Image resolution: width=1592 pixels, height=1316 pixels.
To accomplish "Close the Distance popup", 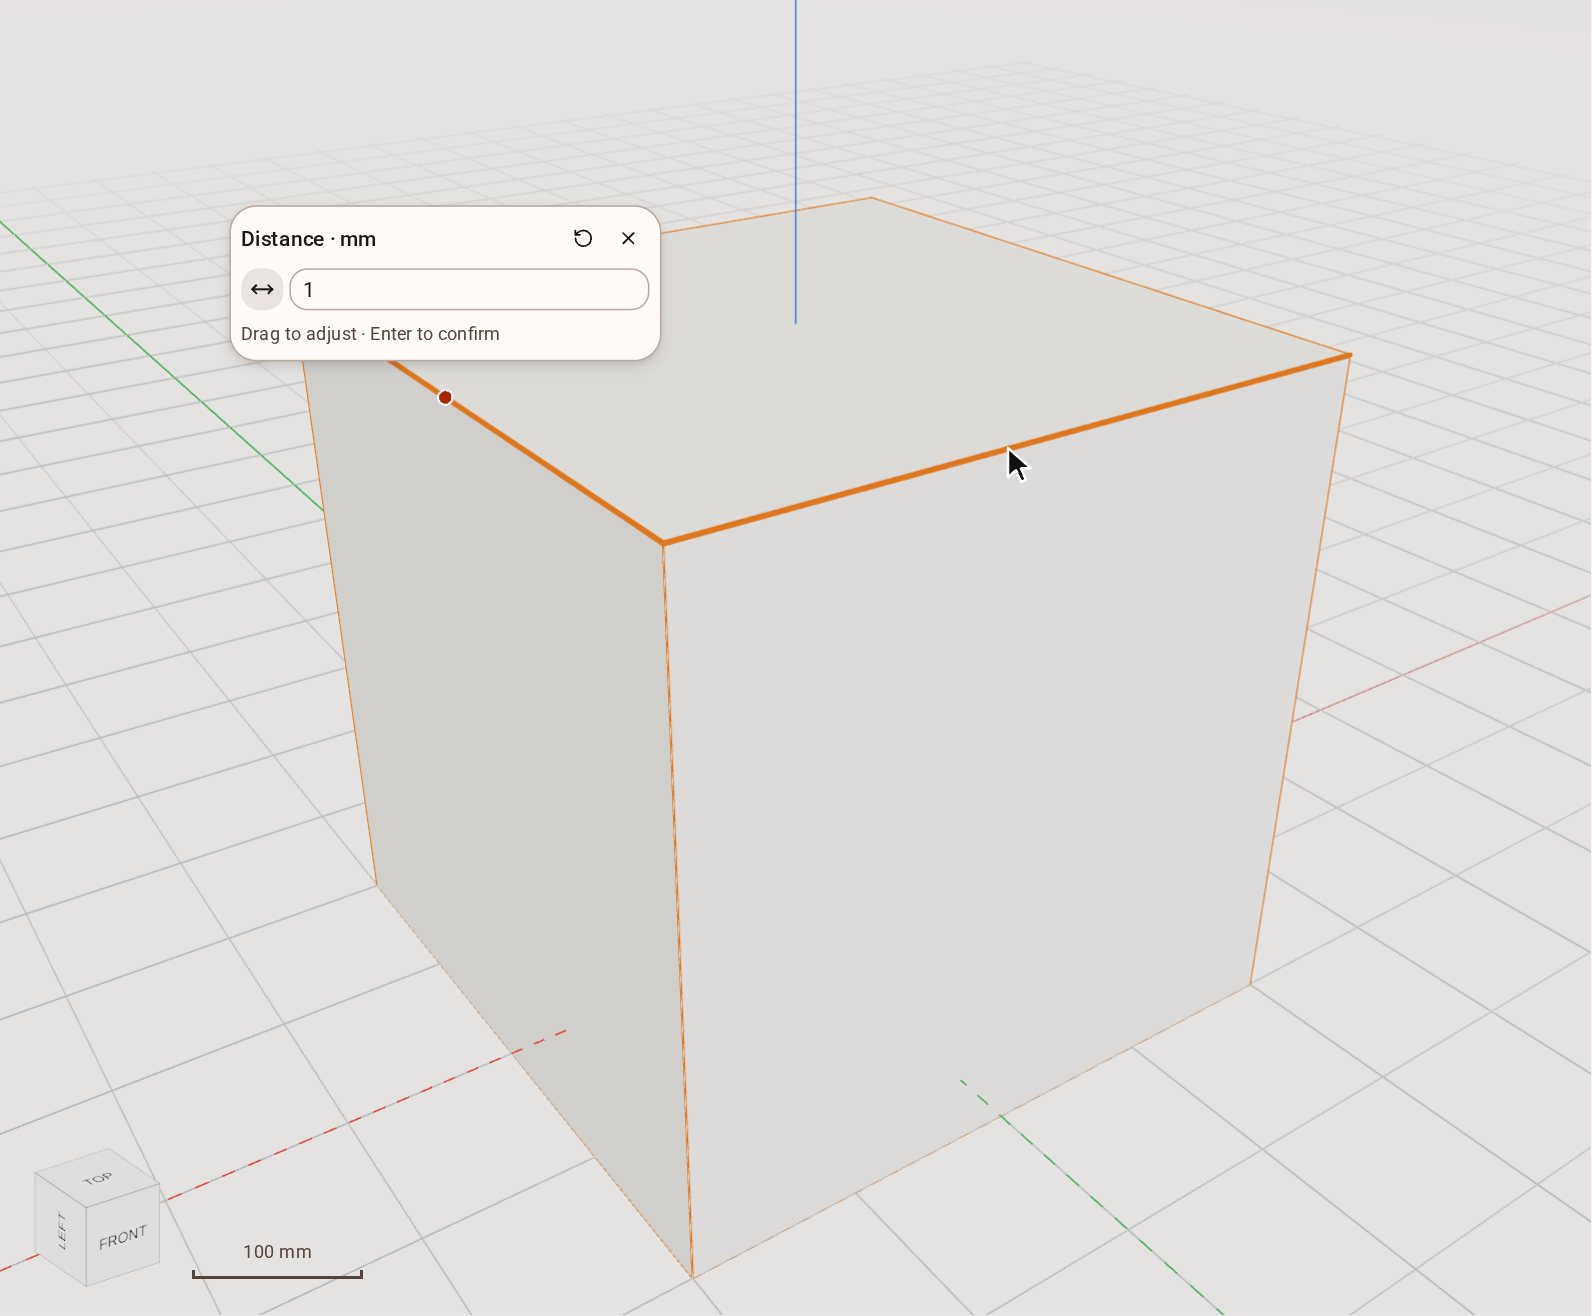I will coord(628,238).
